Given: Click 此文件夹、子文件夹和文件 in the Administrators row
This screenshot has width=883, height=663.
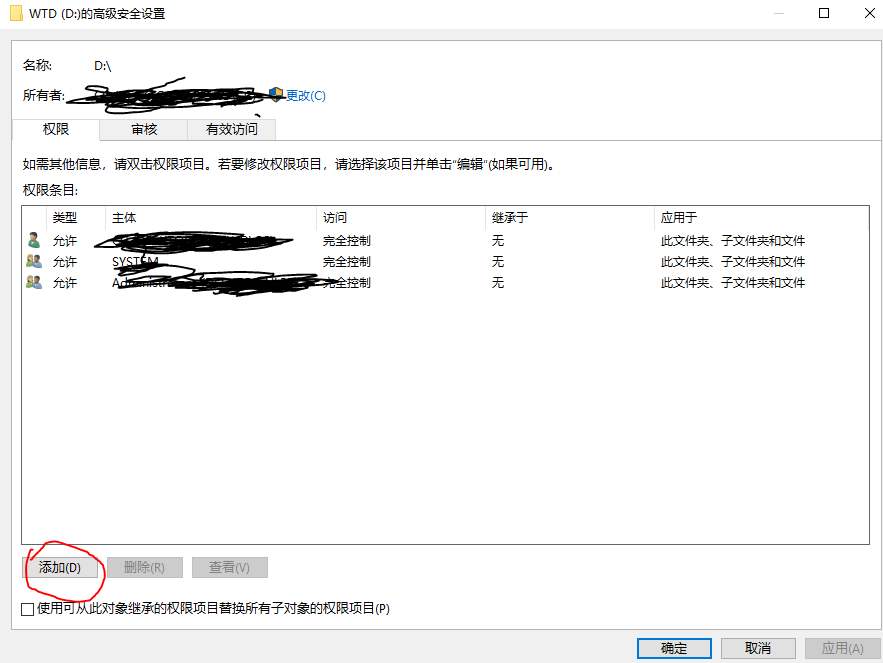Looking at the screenshot, I should (733, 282).
